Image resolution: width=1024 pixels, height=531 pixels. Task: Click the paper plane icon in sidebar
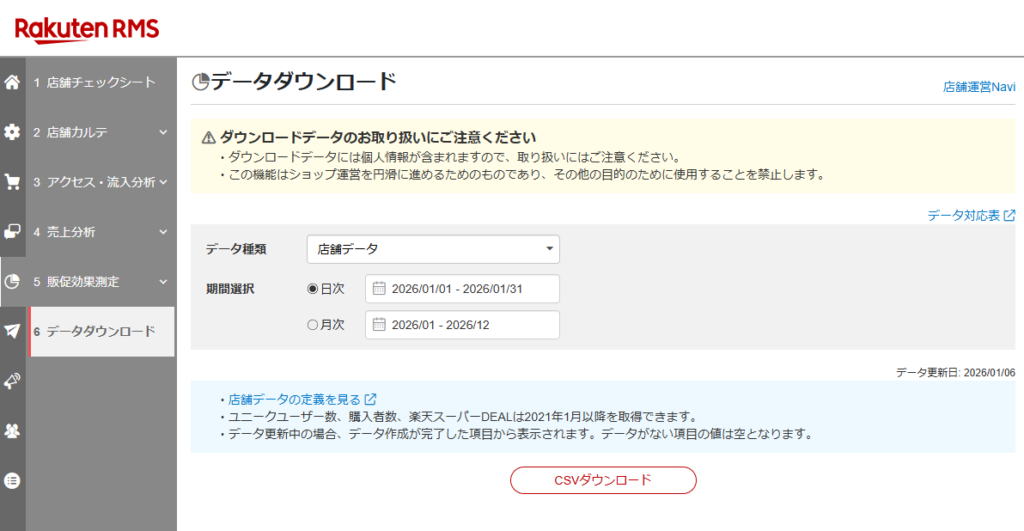(12, 331)
